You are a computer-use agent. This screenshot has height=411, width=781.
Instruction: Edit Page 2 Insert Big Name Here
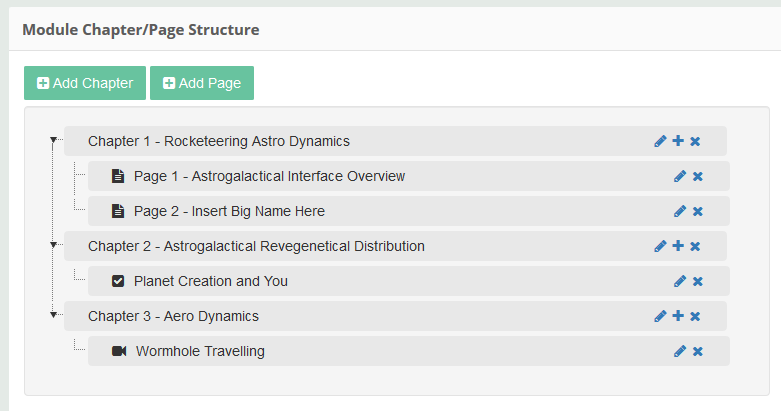pyautogui.click(x=680, y=211)
